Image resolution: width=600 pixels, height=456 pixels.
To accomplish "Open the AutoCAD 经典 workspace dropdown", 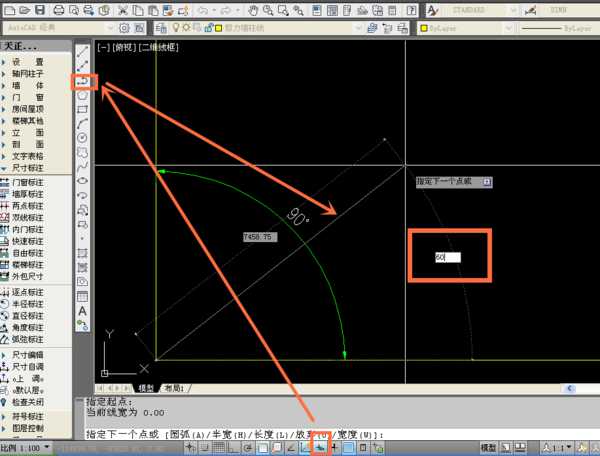I will tap(110, 28).
